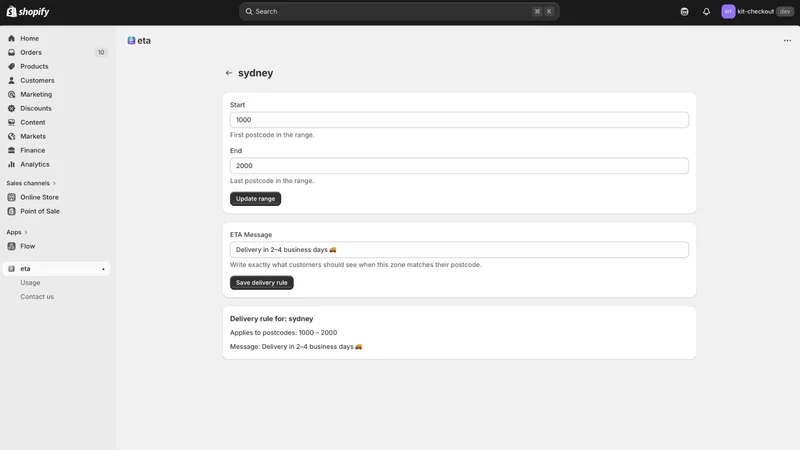The height and width of the screenshot is (450, 800).
Task: Go back with the arrow beside sydney
Action: (x=229, y=73)
